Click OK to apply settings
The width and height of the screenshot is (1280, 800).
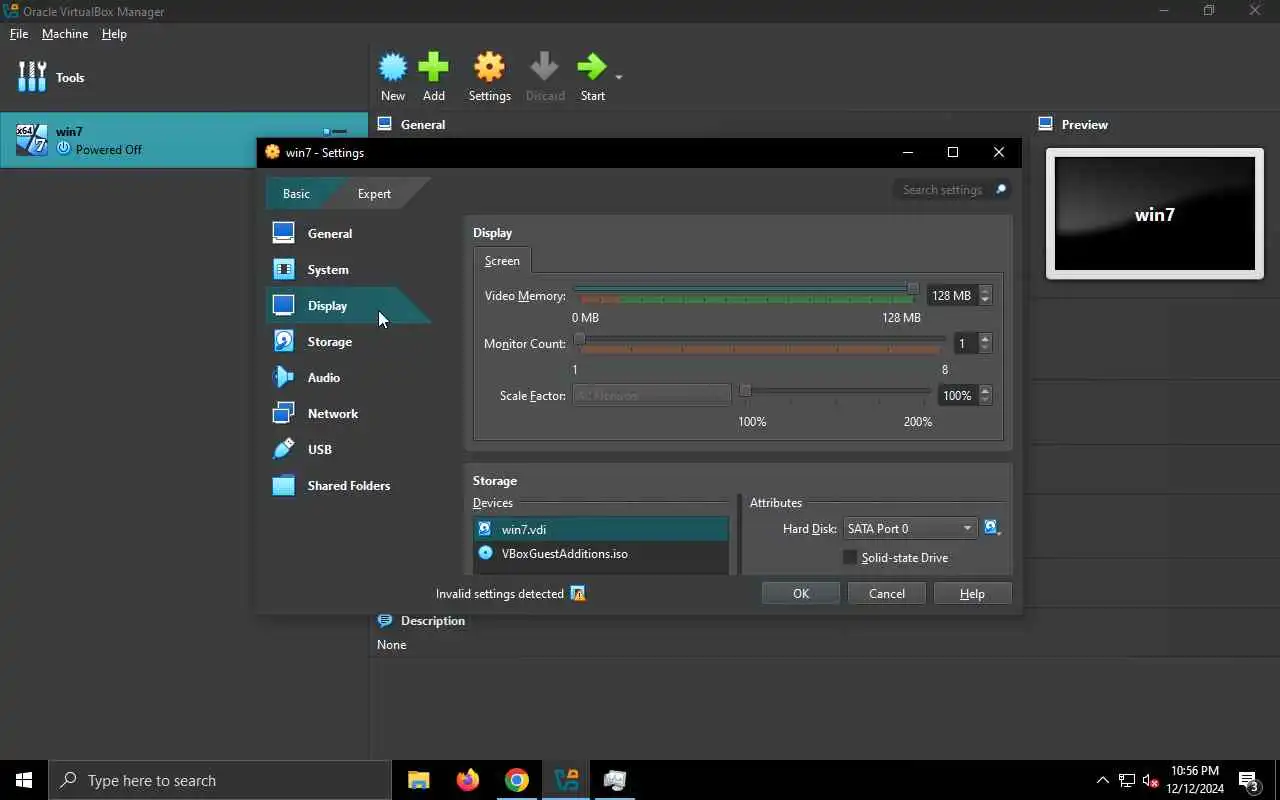801,593
